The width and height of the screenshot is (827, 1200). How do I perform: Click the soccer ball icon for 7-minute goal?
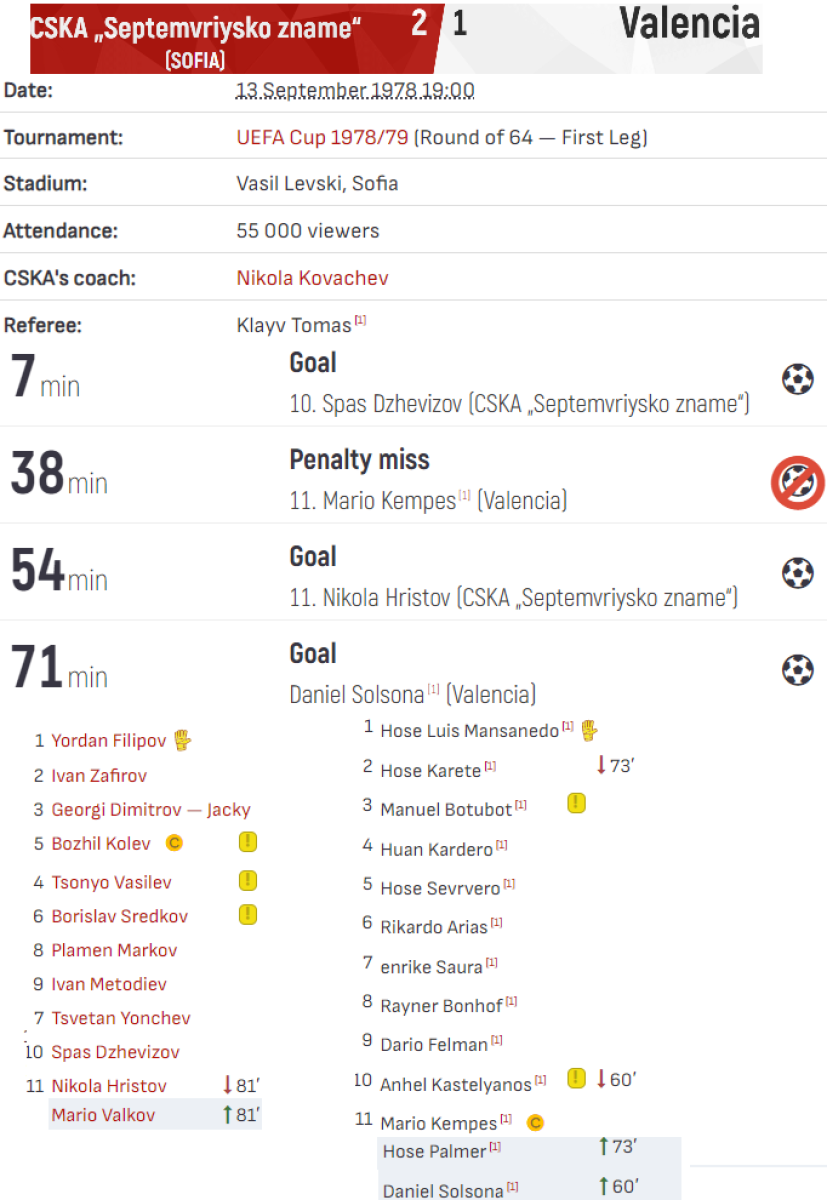[x=797, y=380]
